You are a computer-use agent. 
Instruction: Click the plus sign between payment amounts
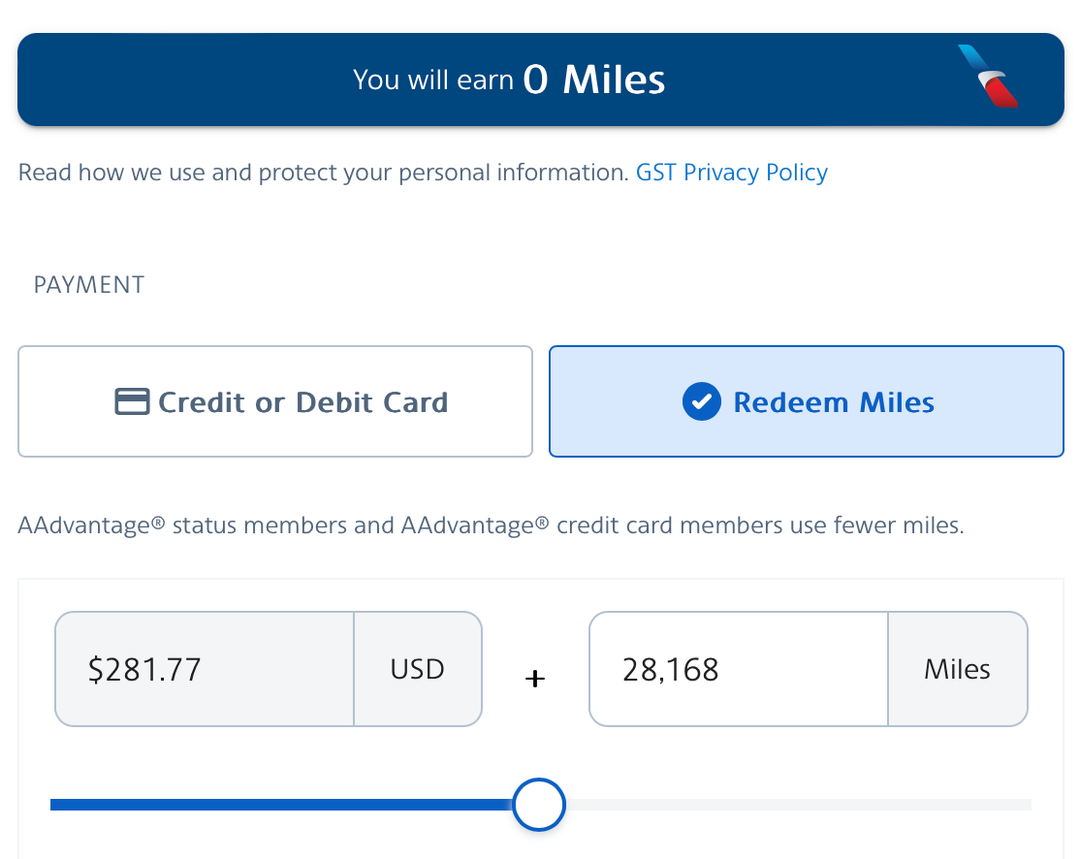tap(535, 679)
